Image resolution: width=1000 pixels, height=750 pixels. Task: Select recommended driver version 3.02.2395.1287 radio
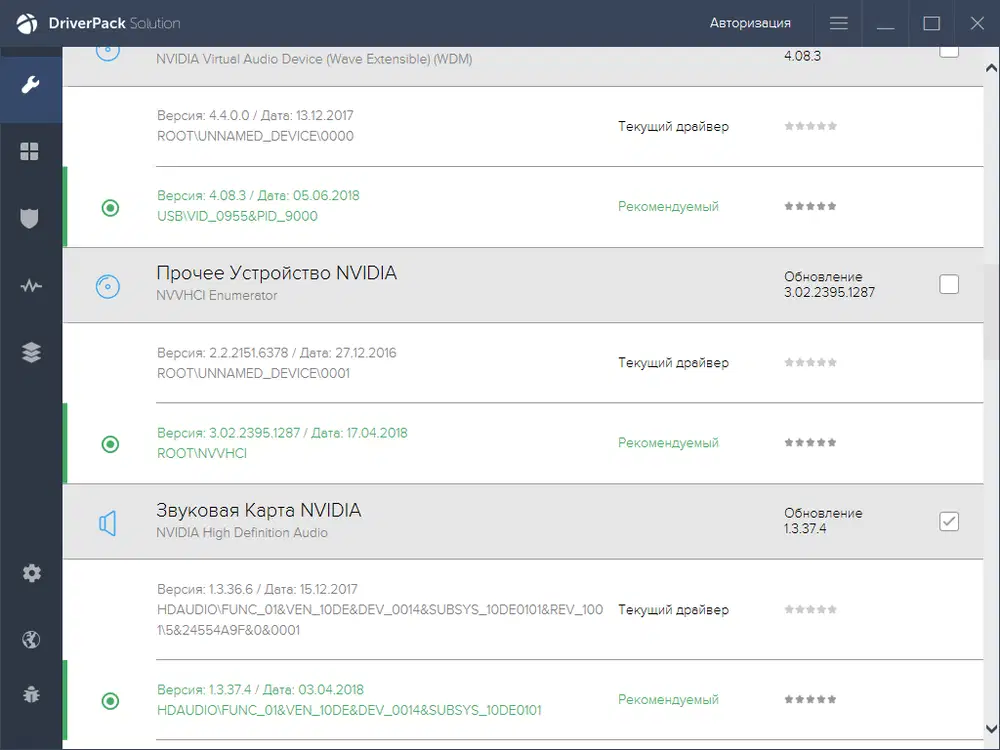pos(111,444)
